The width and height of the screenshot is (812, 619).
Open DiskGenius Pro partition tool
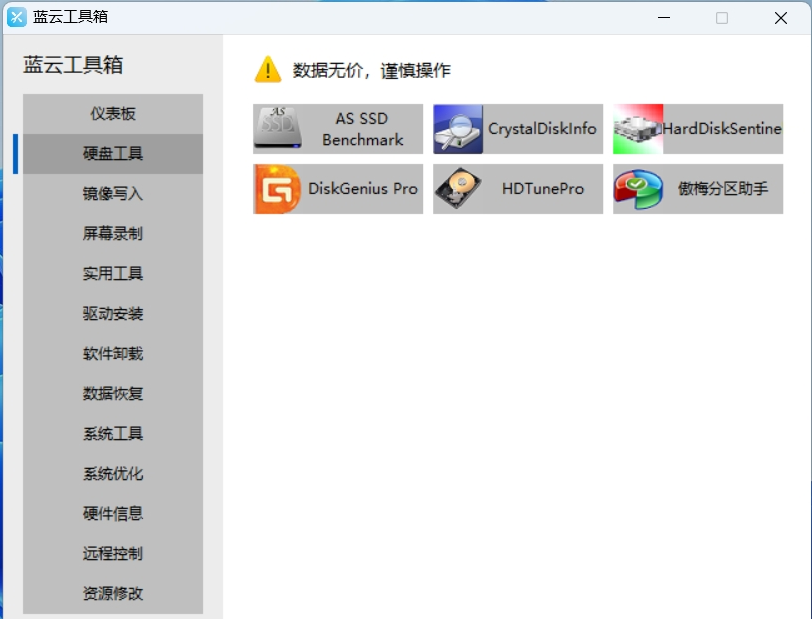click(336, 189)
